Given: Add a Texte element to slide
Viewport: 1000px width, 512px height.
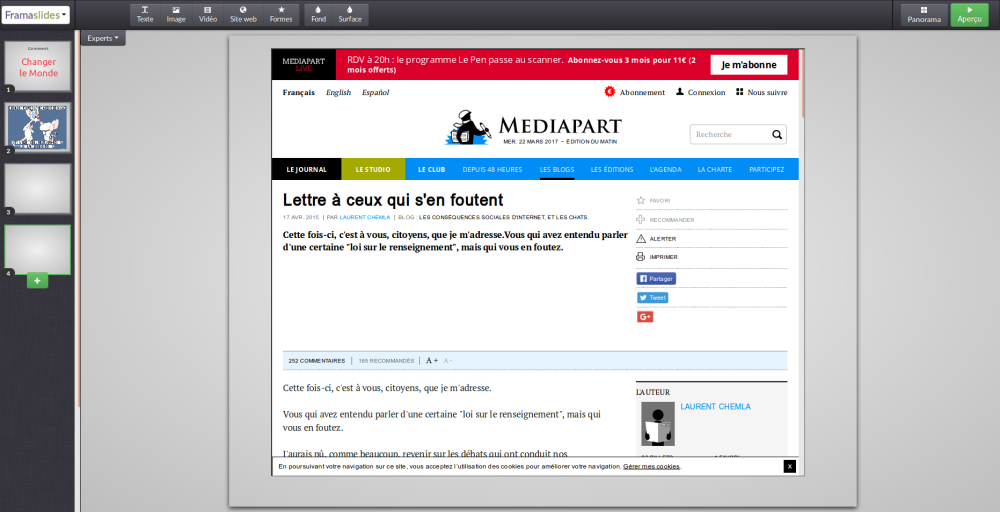Looking at the screenshot, I should [x=145, y=15].
